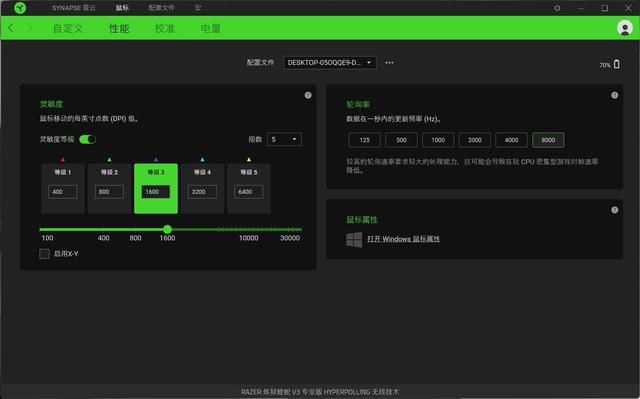Switch to the 校准 tab
Screen dimensions: 640x399
click(x=165, y=28)
